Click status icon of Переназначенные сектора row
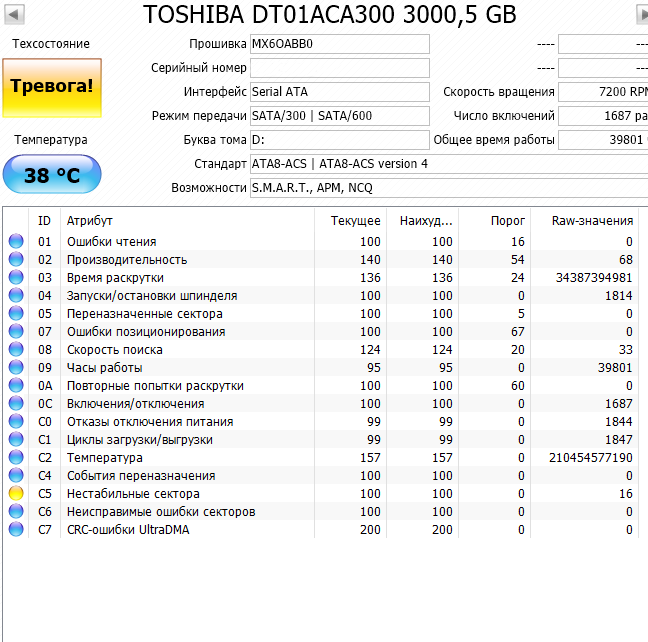Viewport: 648px width, 642px height. pos(16,313)
